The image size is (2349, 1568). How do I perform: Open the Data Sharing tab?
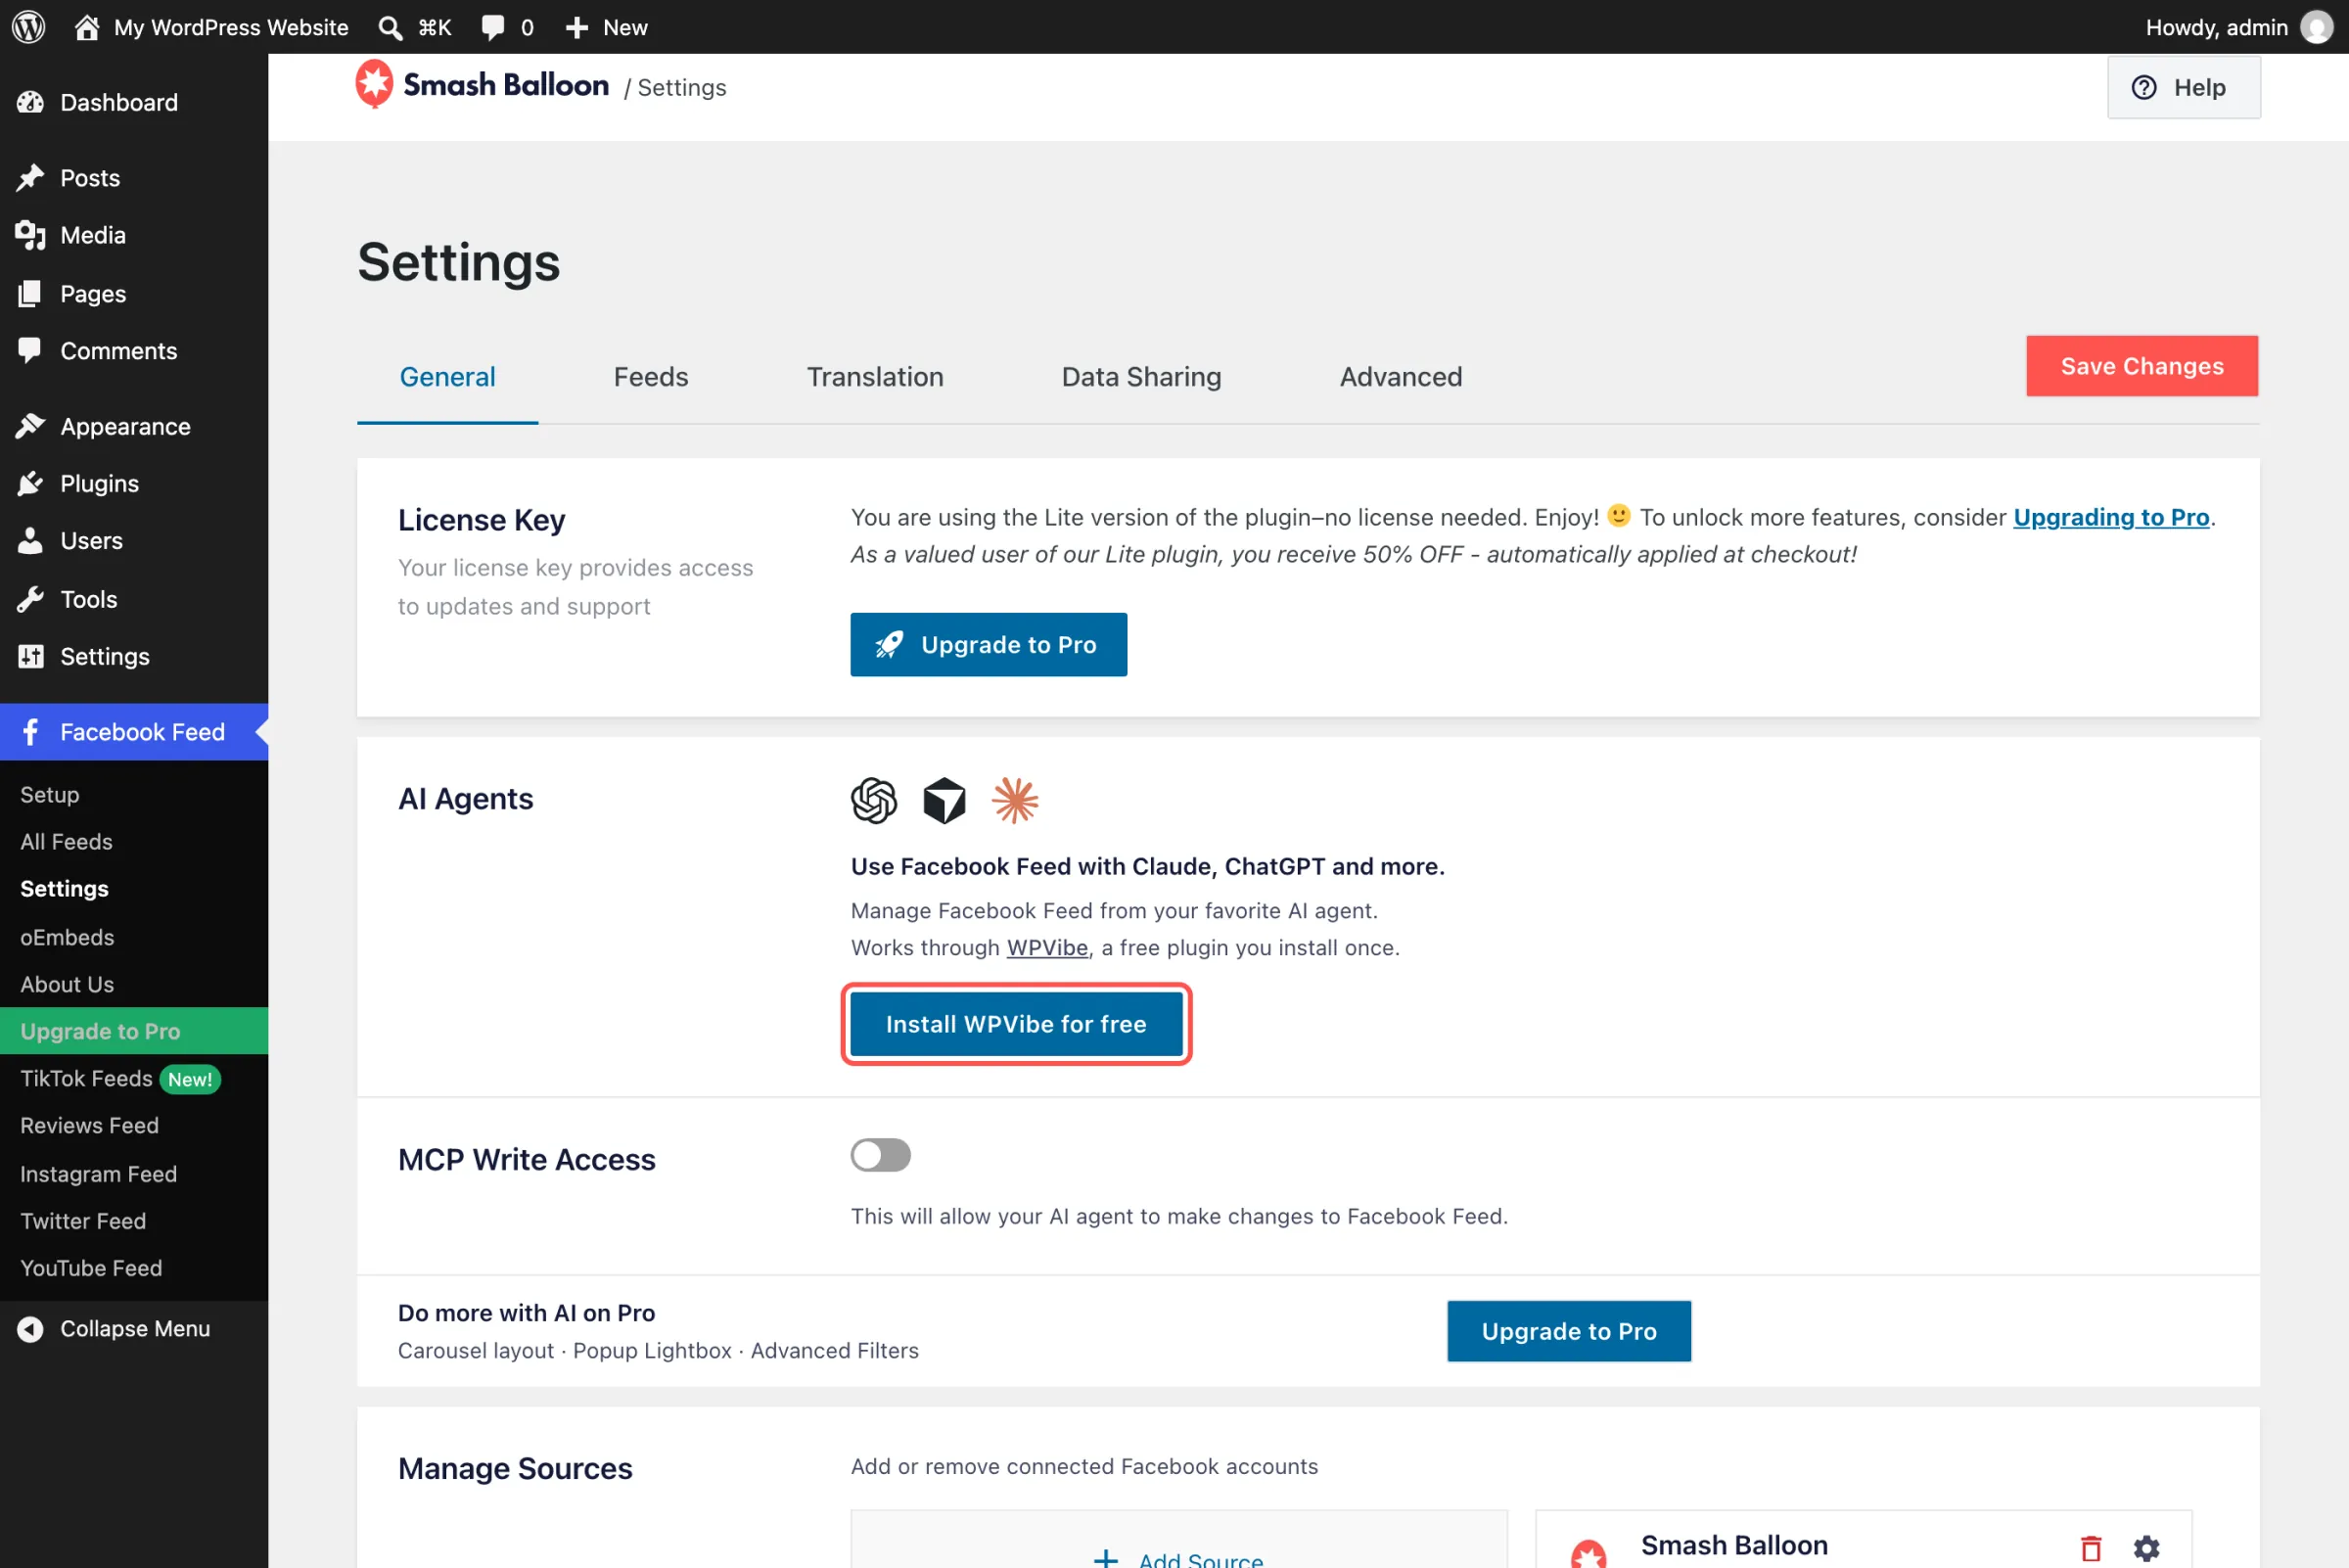(1141, 377)
